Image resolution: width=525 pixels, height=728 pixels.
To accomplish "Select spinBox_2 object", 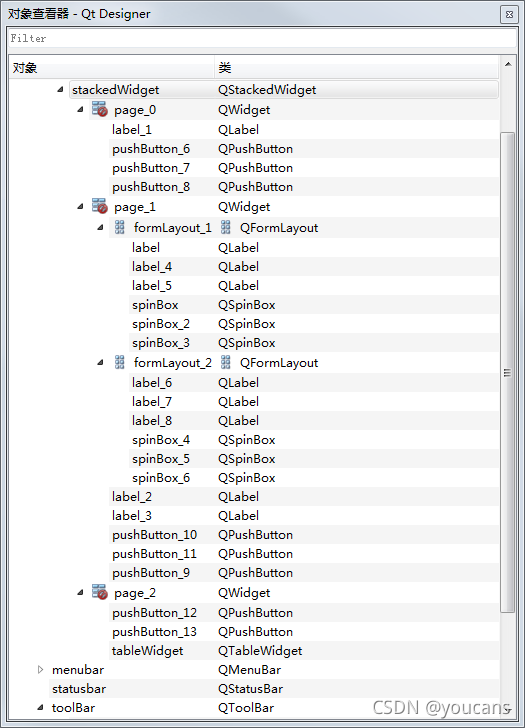I will click(x=161, y=324).
